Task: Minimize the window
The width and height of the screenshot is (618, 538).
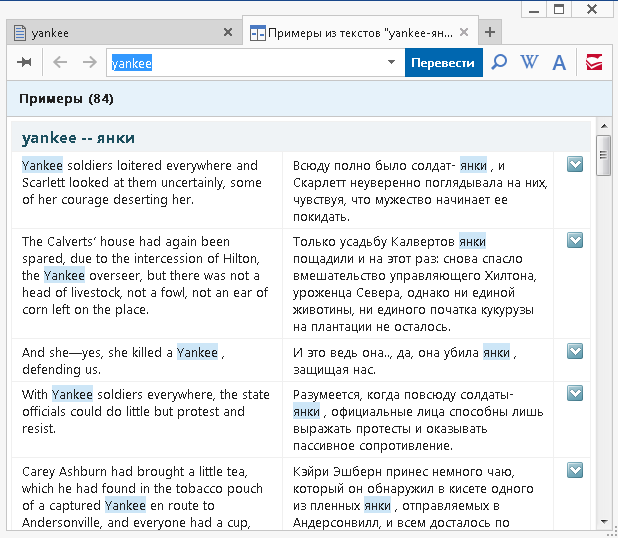Action: 534,9
